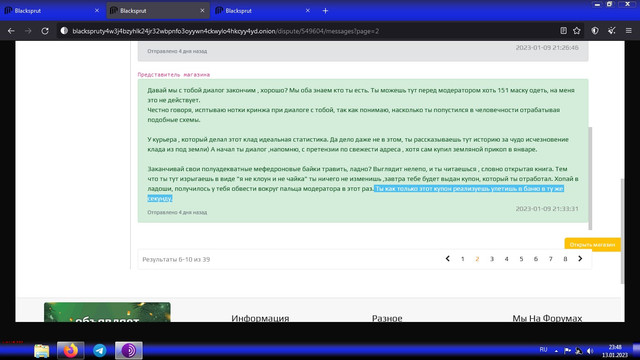Click the message list inner scrollbar
This screenshot has height=360, width=640.
pos(590,178)
